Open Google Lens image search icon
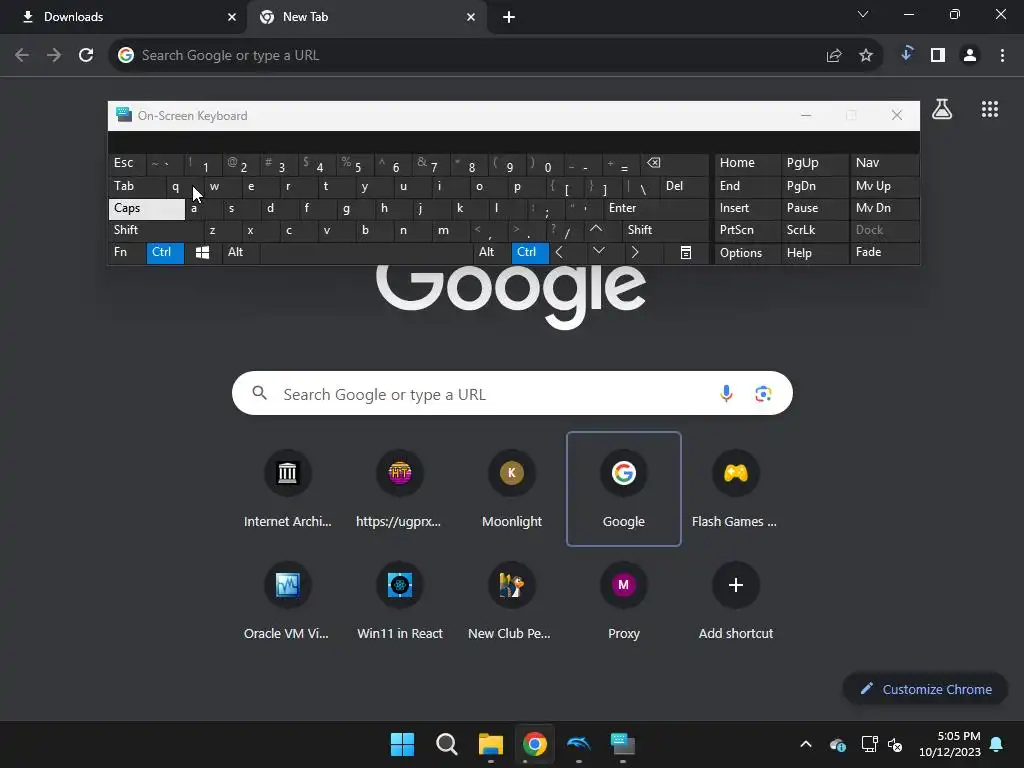 [x=763, y=393]
